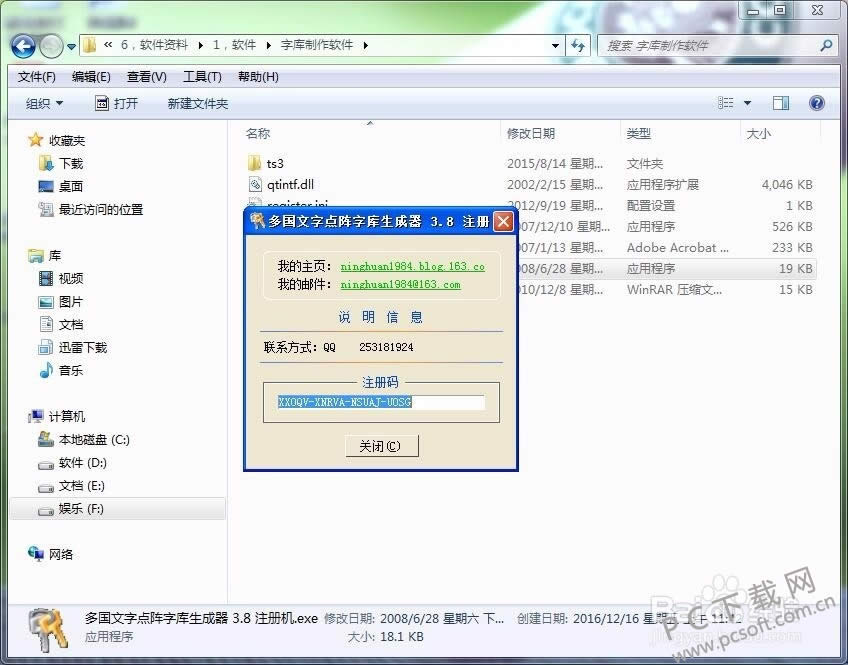The image size is (848, 665).
Task: Select the qtintf.dll file
Action: [290, 184]
